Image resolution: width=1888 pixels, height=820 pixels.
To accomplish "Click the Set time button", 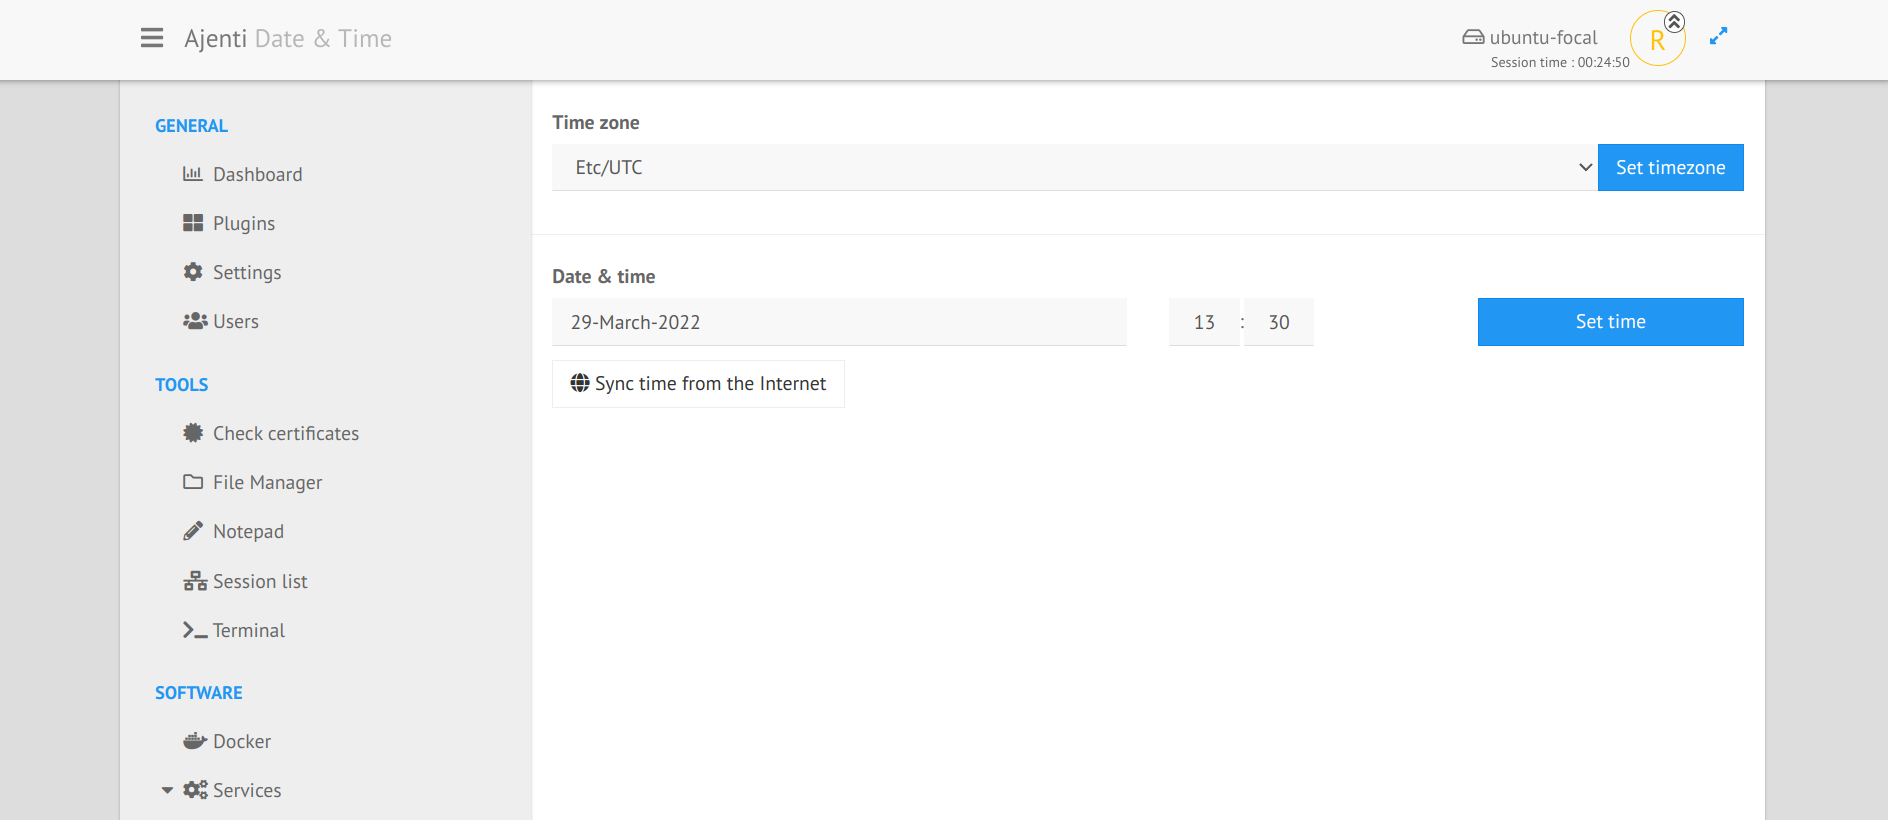I will coord(1611,322).
